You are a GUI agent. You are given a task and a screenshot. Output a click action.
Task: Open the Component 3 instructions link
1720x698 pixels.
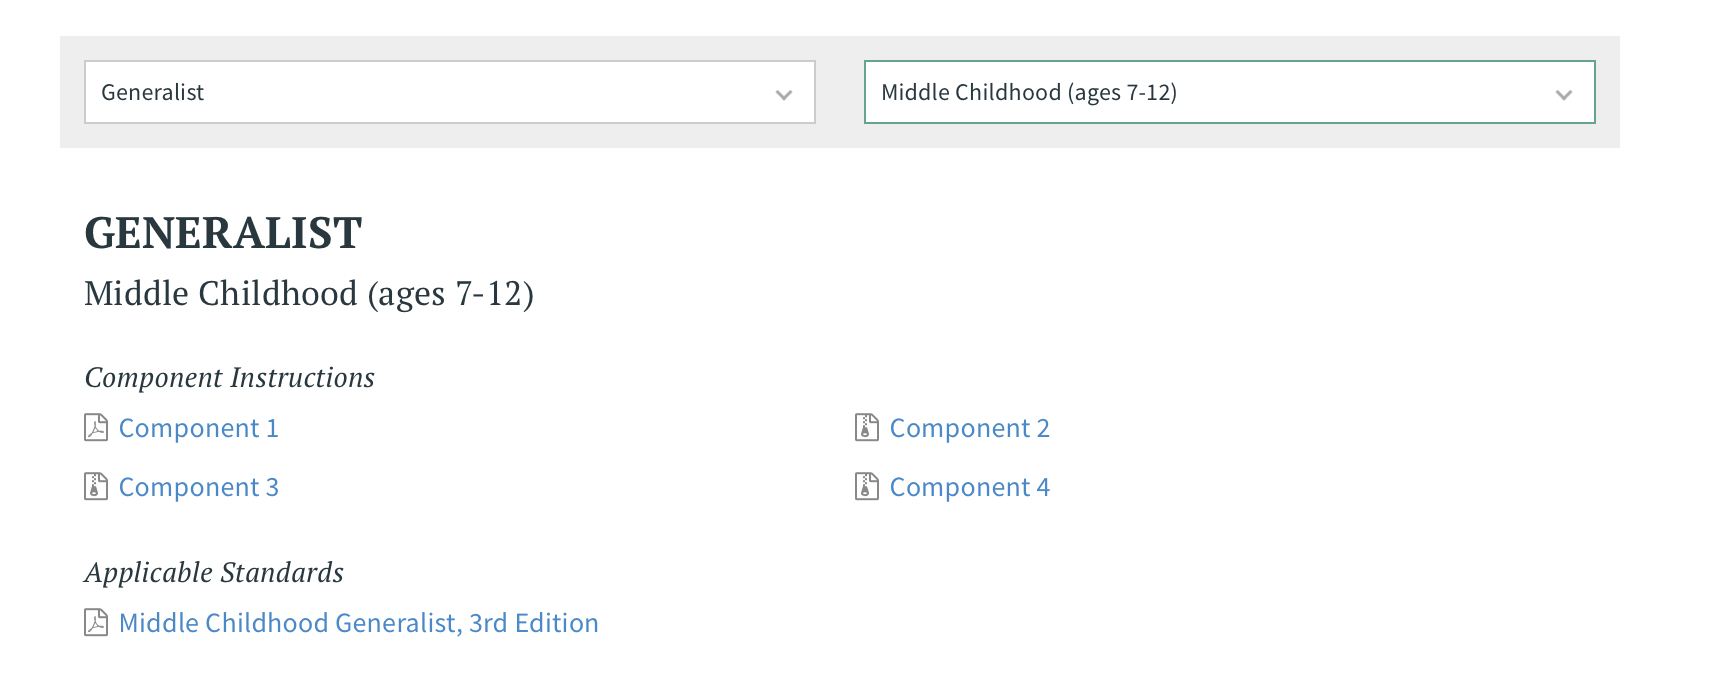(199, 487)
